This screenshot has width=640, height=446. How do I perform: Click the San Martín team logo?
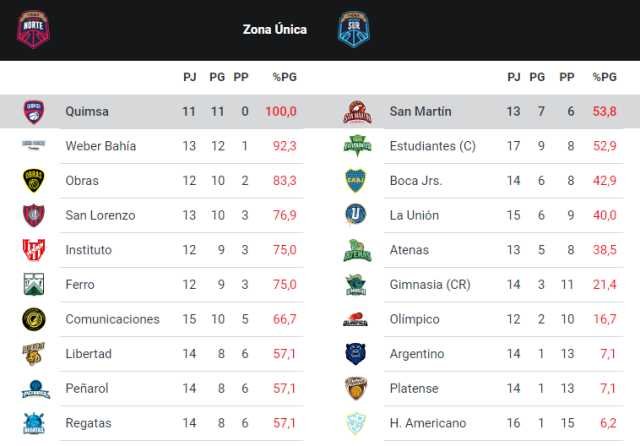[x=357, y=111]
